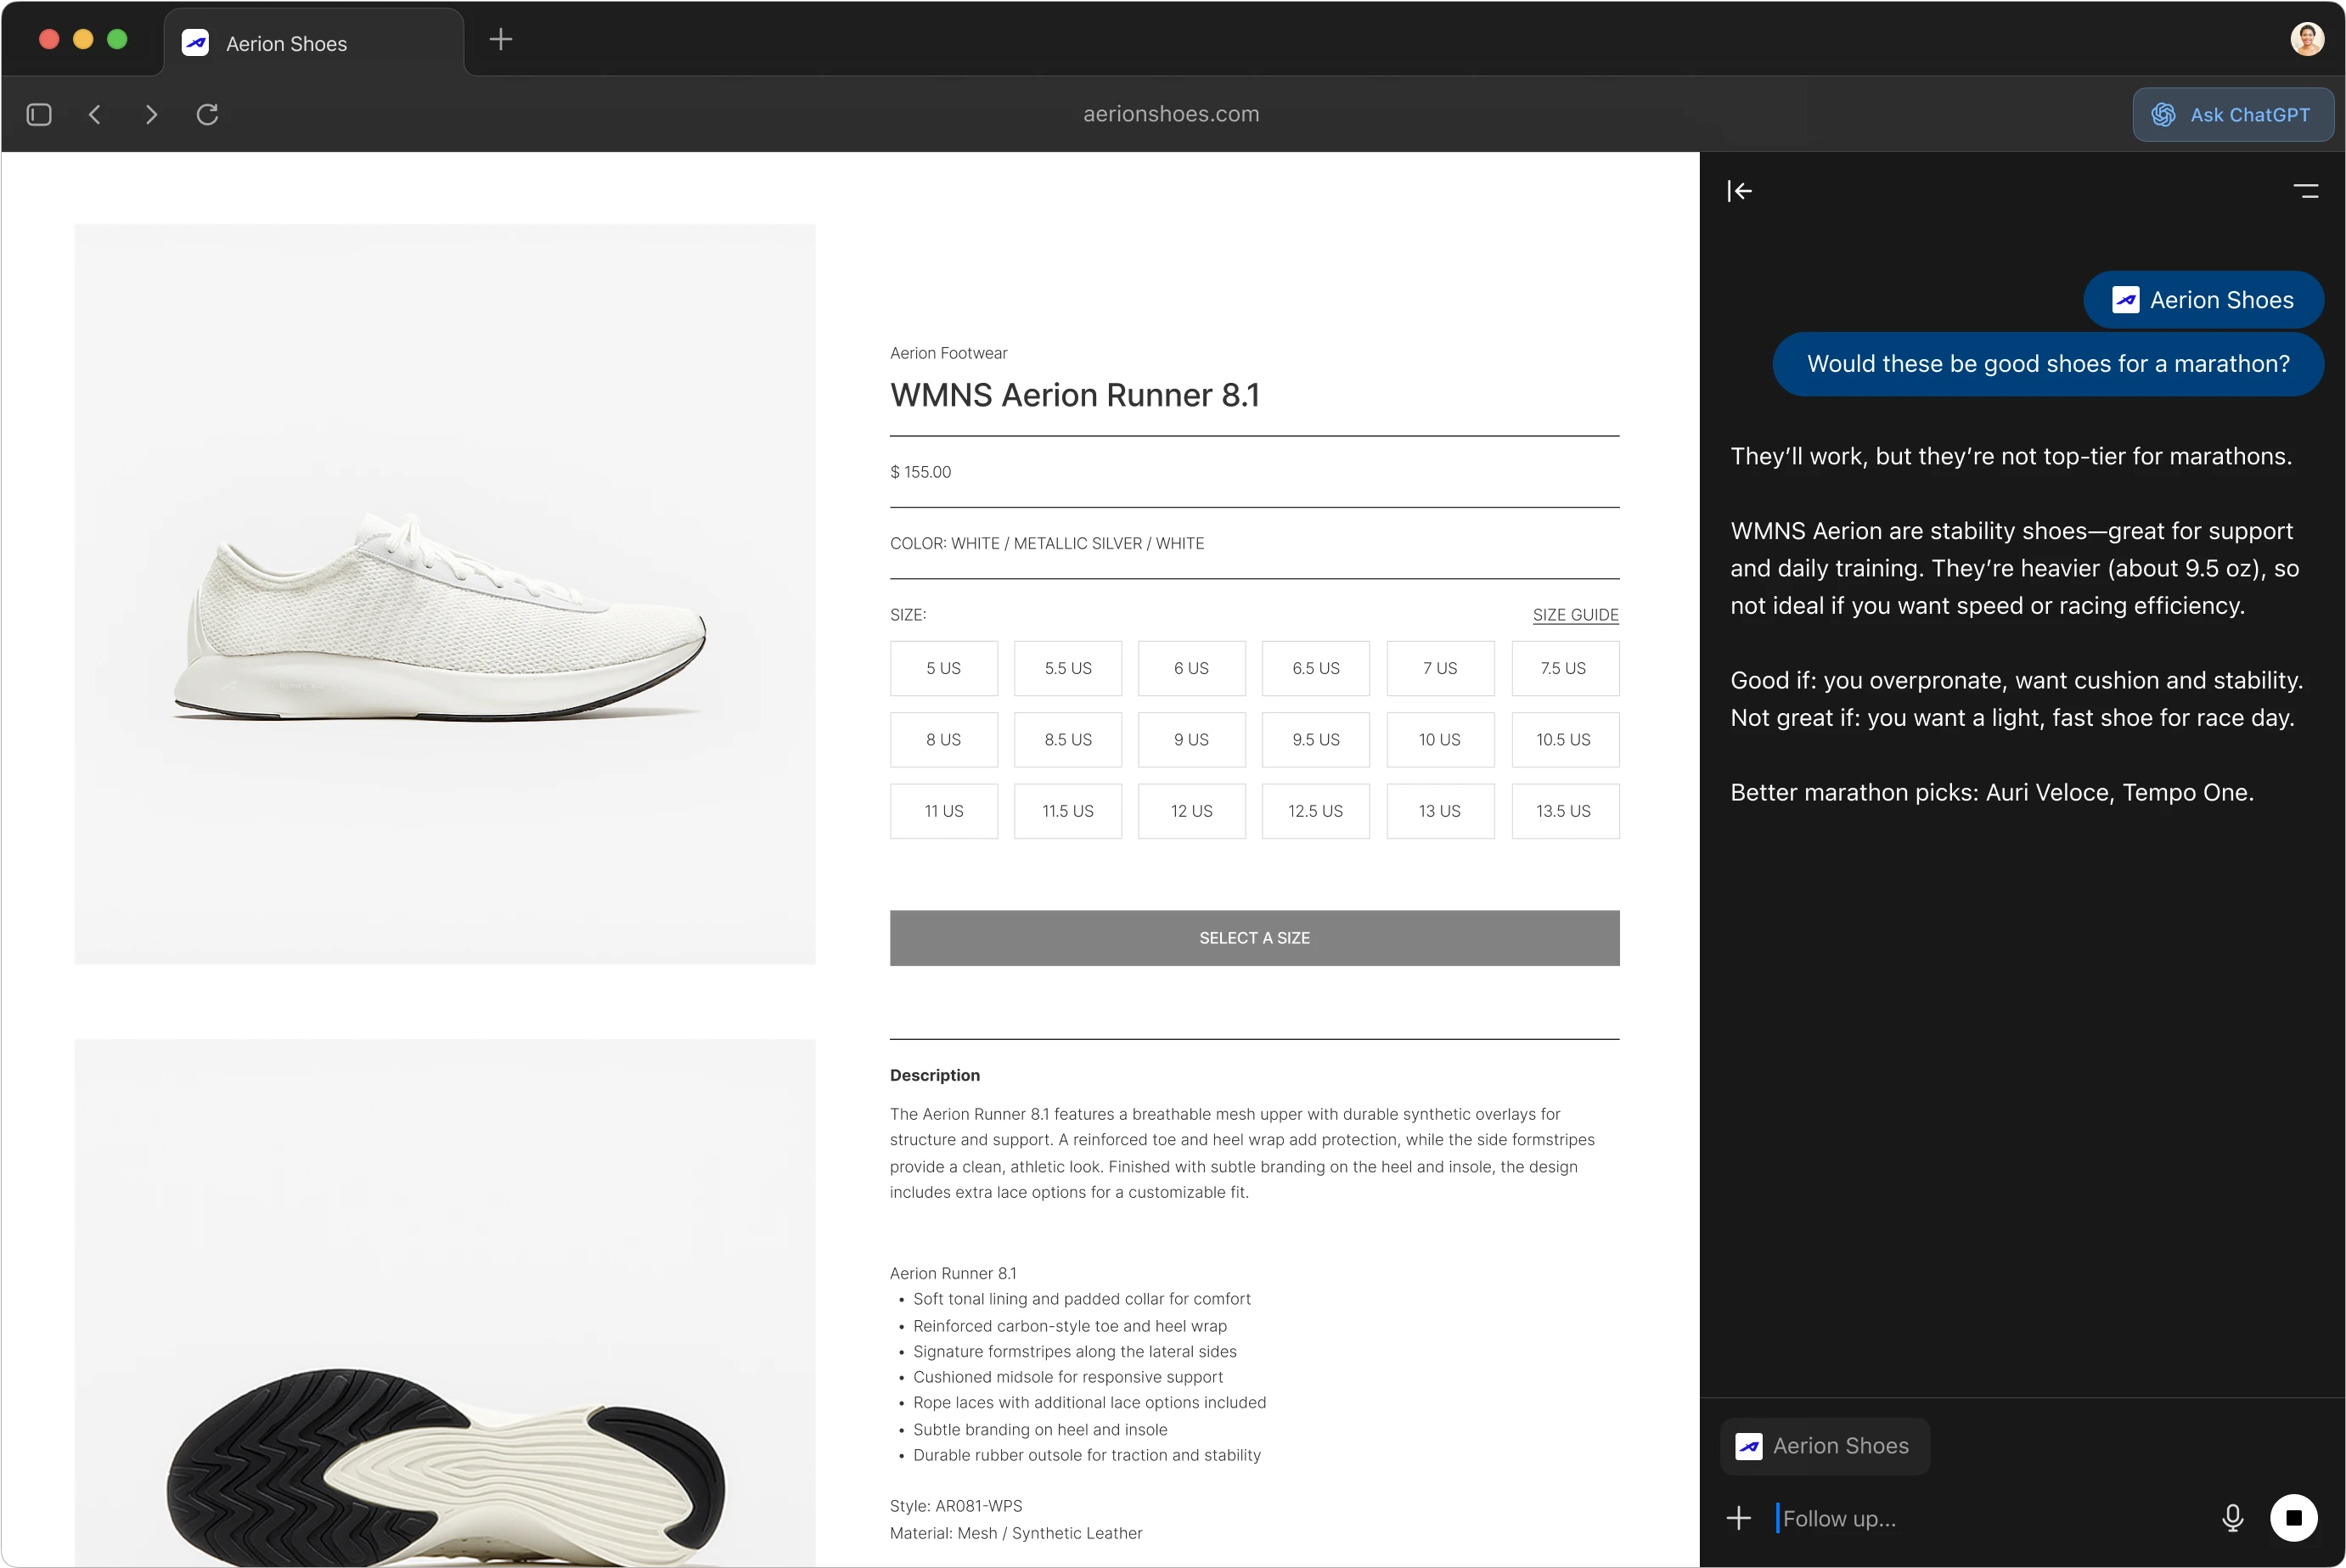Select the Aerion Shoes browser tab
Screen dimensions: 2346x1568
pyautogui.click(x=288, y=43)
